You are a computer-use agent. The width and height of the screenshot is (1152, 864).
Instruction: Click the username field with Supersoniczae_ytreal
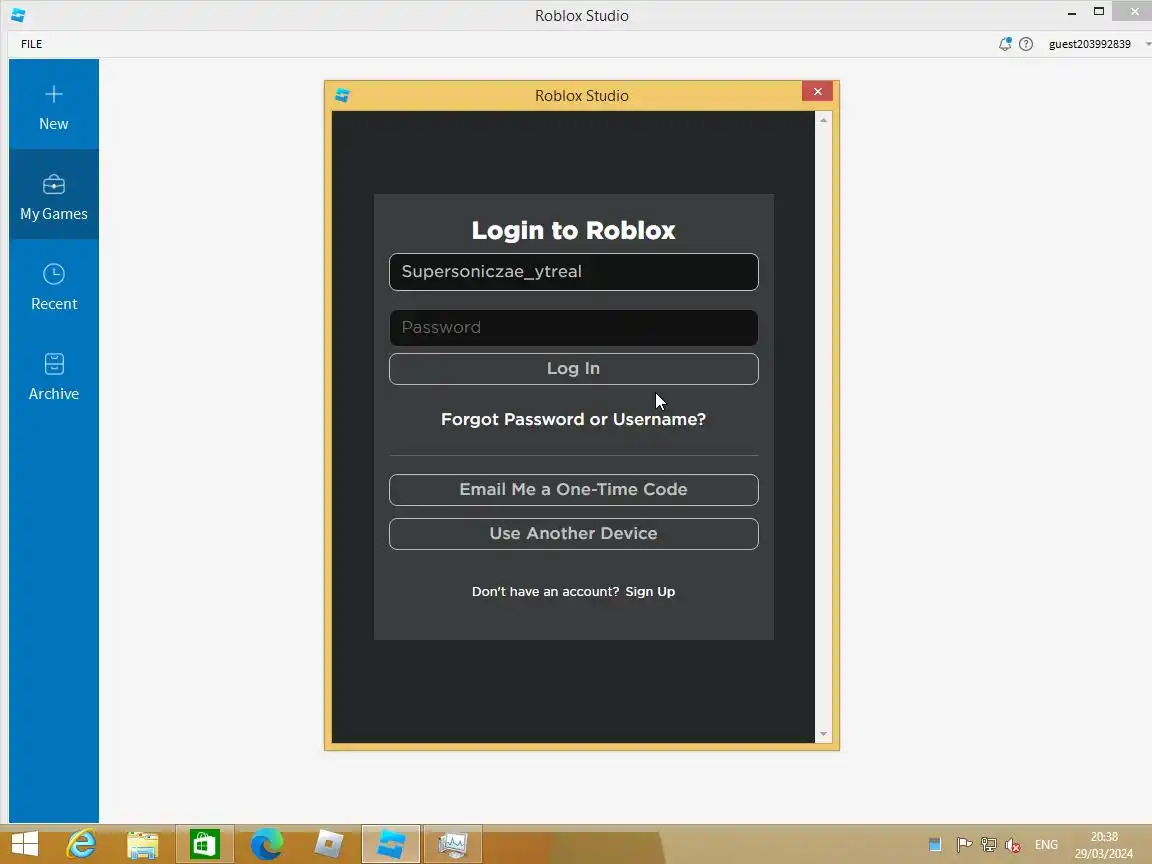573,272
